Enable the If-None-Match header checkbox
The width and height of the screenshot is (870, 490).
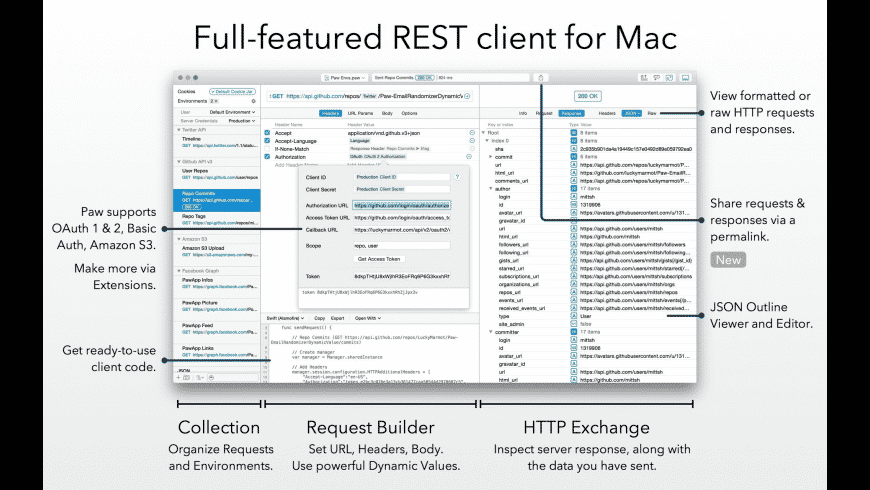(267, 149)
